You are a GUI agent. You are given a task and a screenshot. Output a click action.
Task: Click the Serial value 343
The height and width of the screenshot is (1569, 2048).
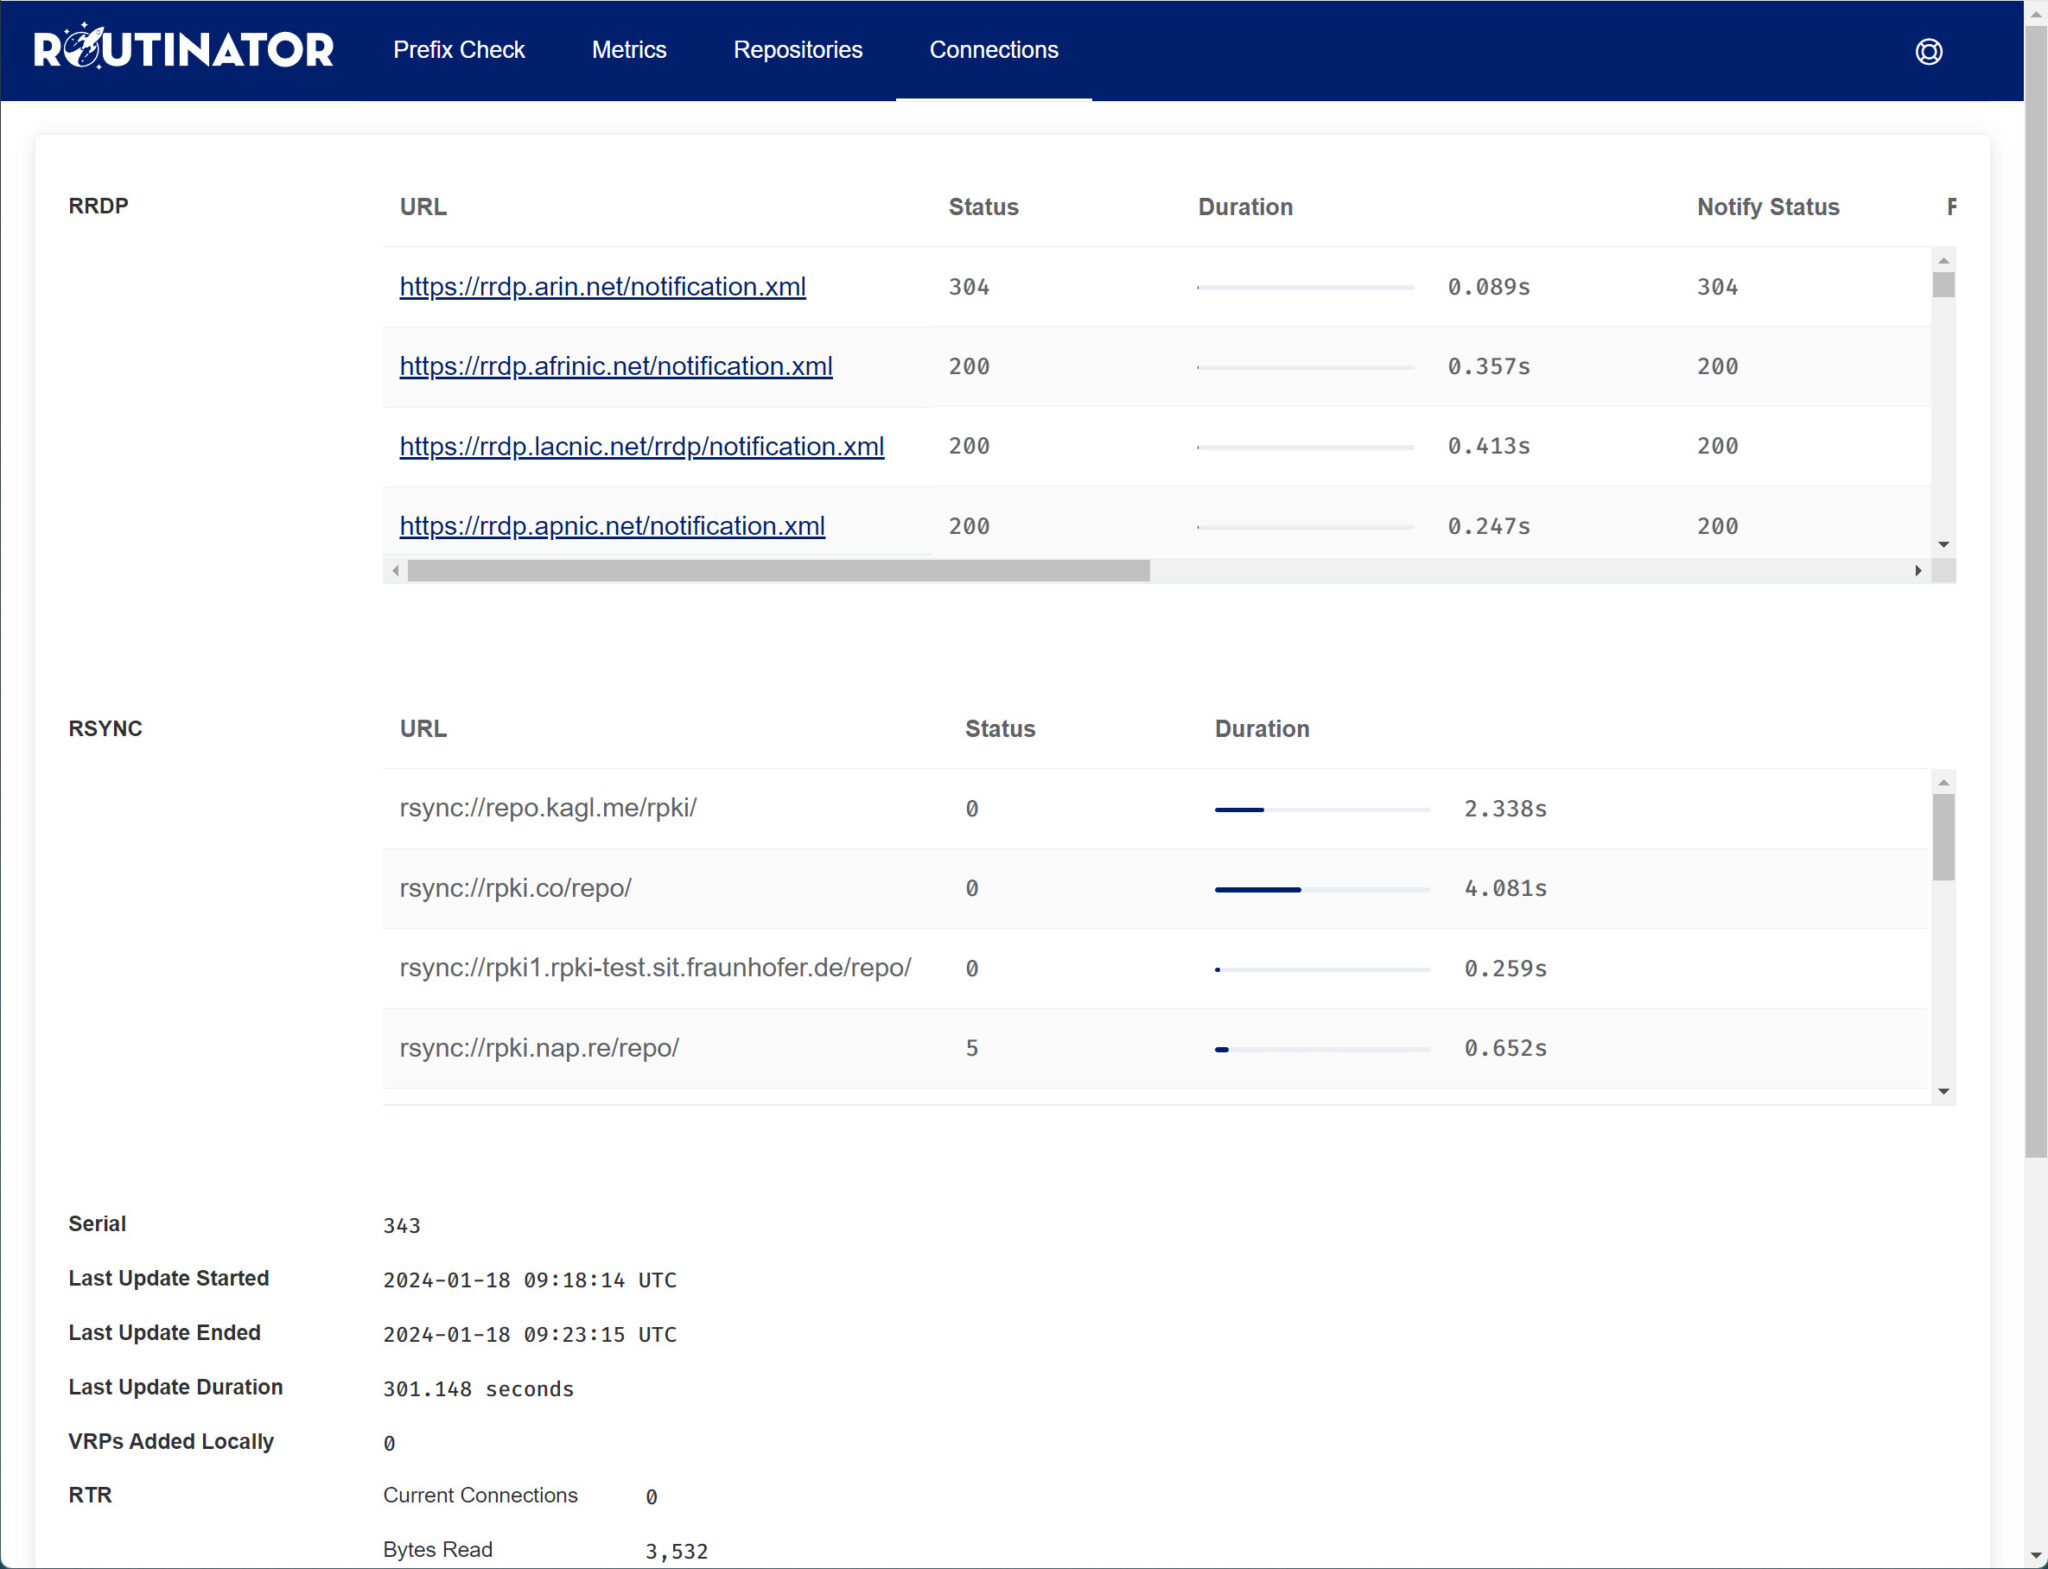[x=401, y=1225]
